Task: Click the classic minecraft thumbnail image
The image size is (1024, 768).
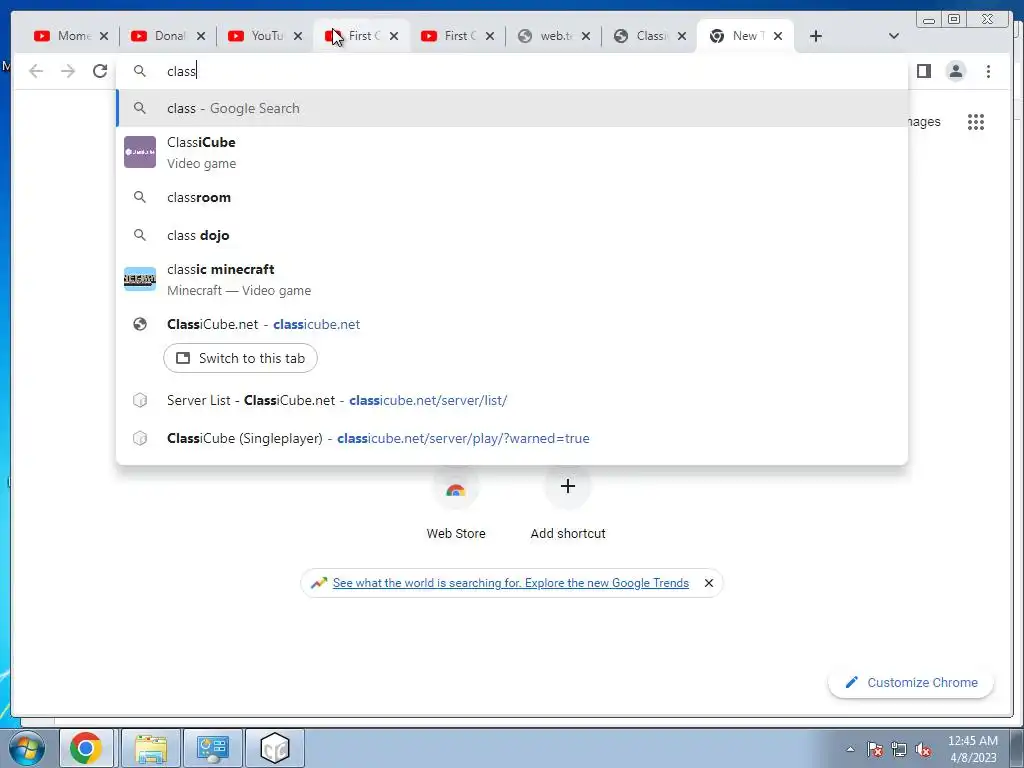Action: 140,279
